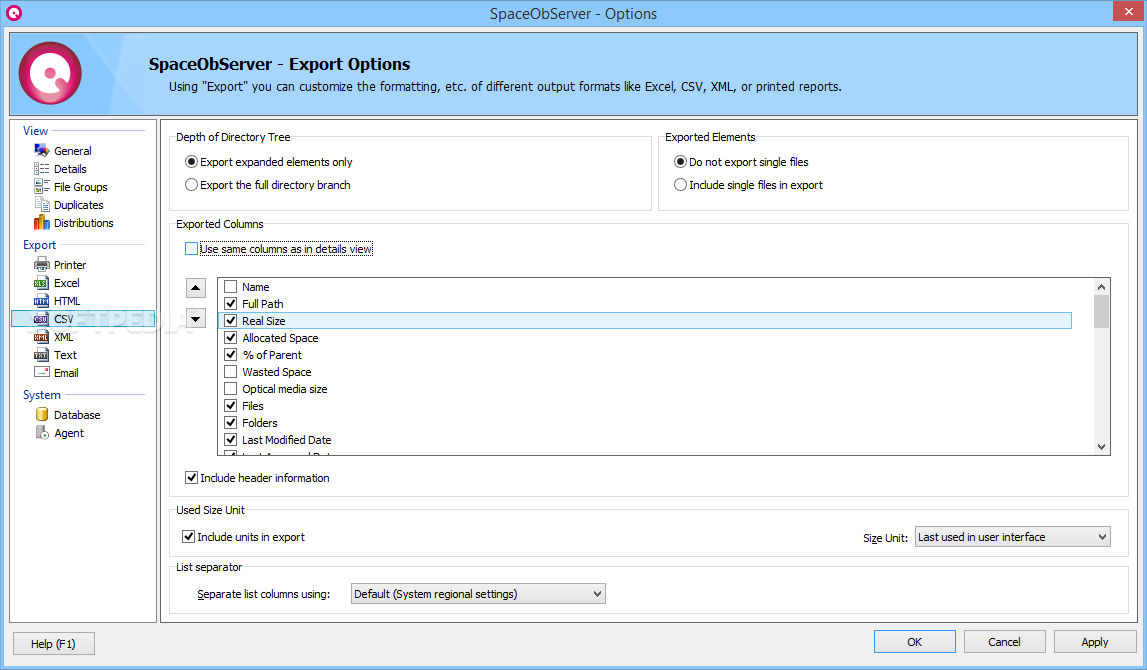Click the XML export icon
The width and height of the screenshot is (1147, 670).
42,336
